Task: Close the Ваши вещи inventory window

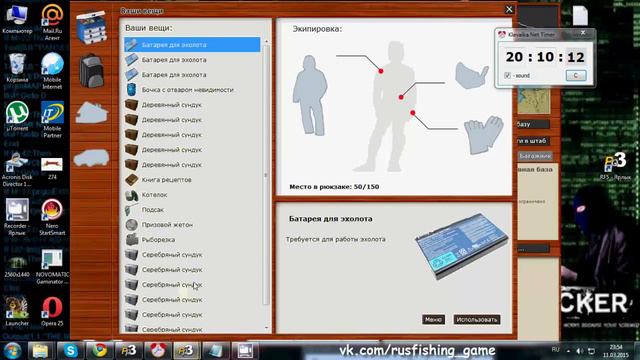Action: coord(509,9)
